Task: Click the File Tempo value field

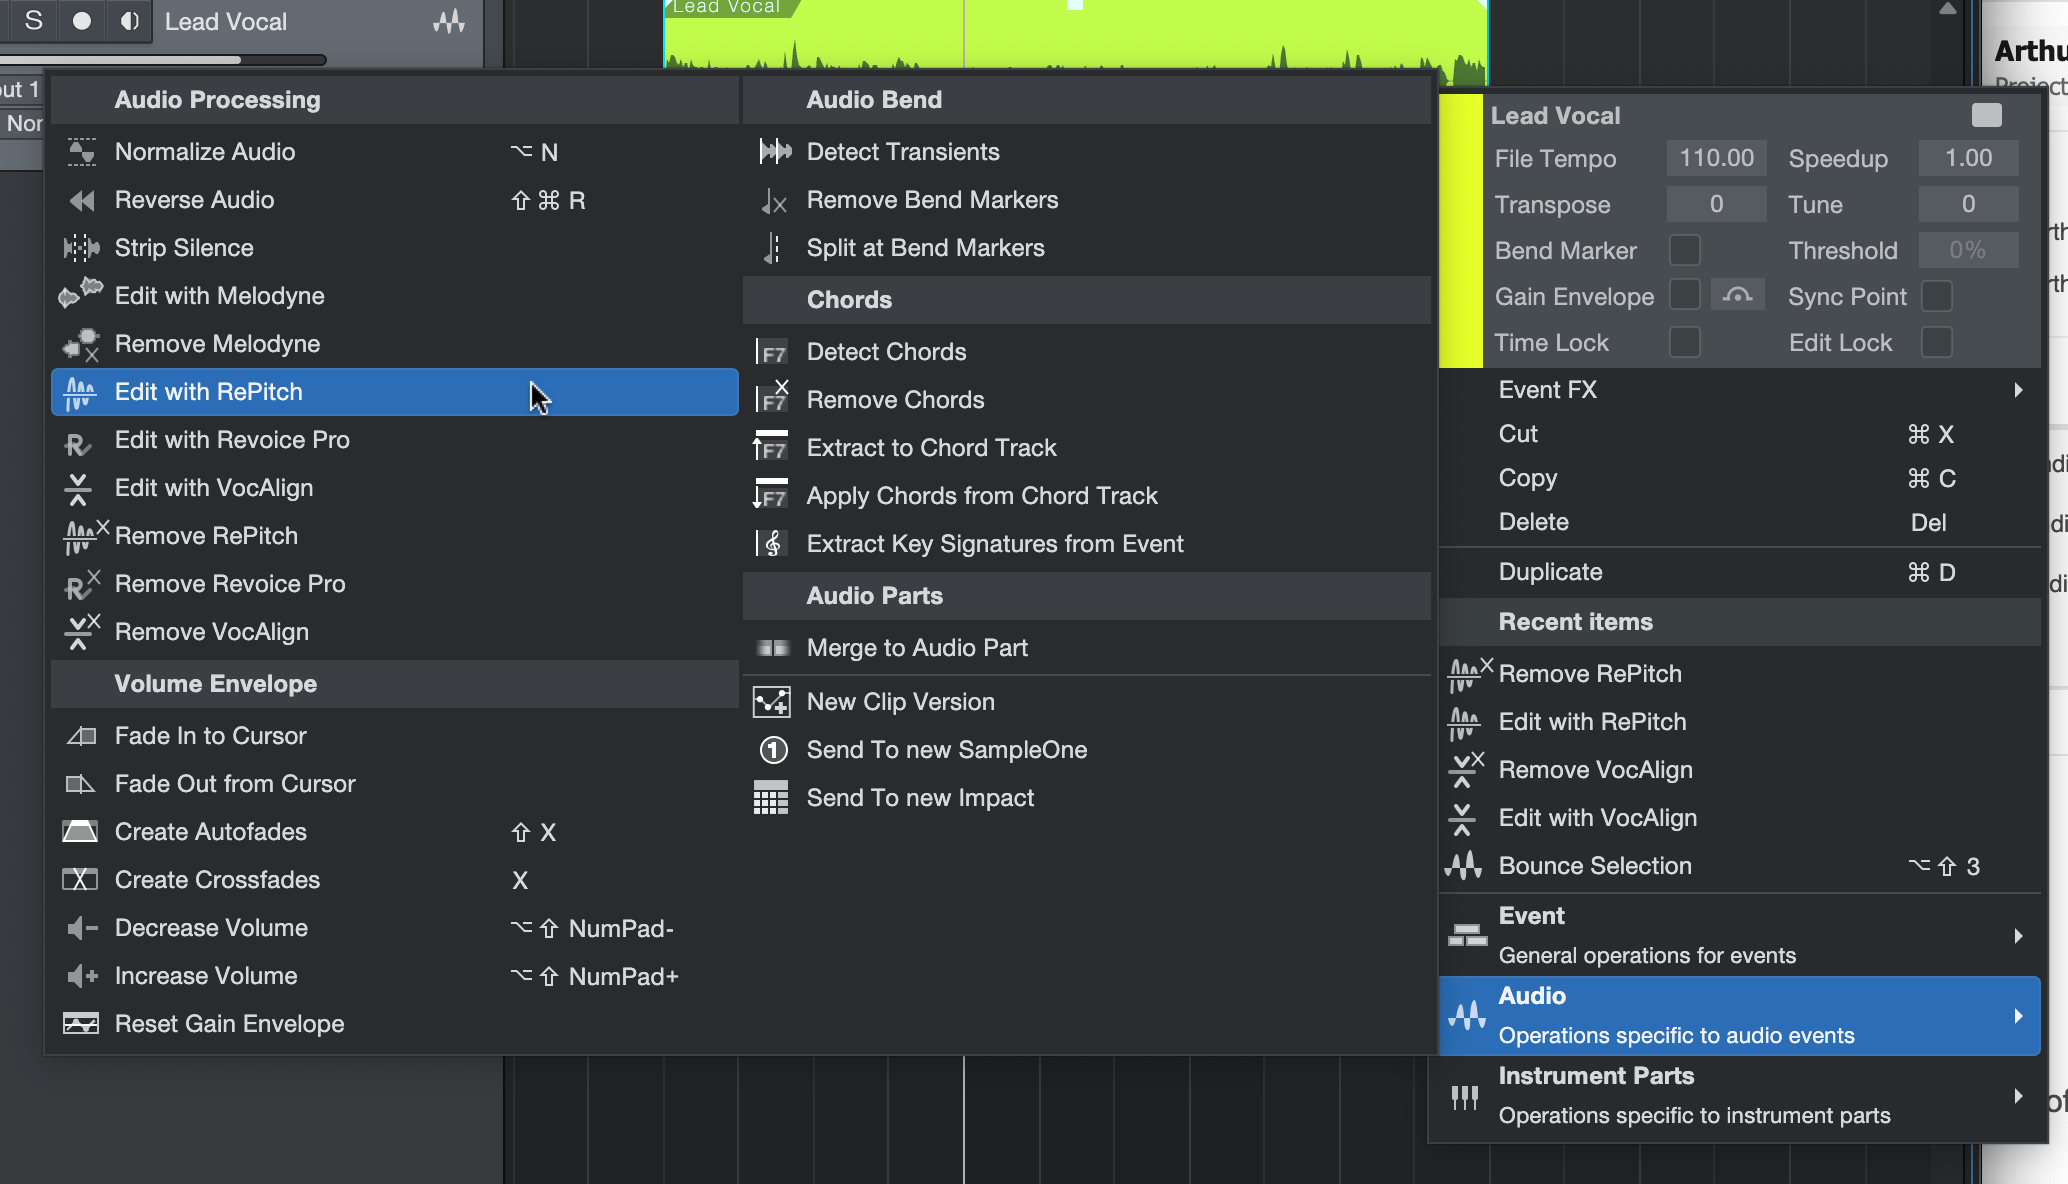Action: [1716, 158]
